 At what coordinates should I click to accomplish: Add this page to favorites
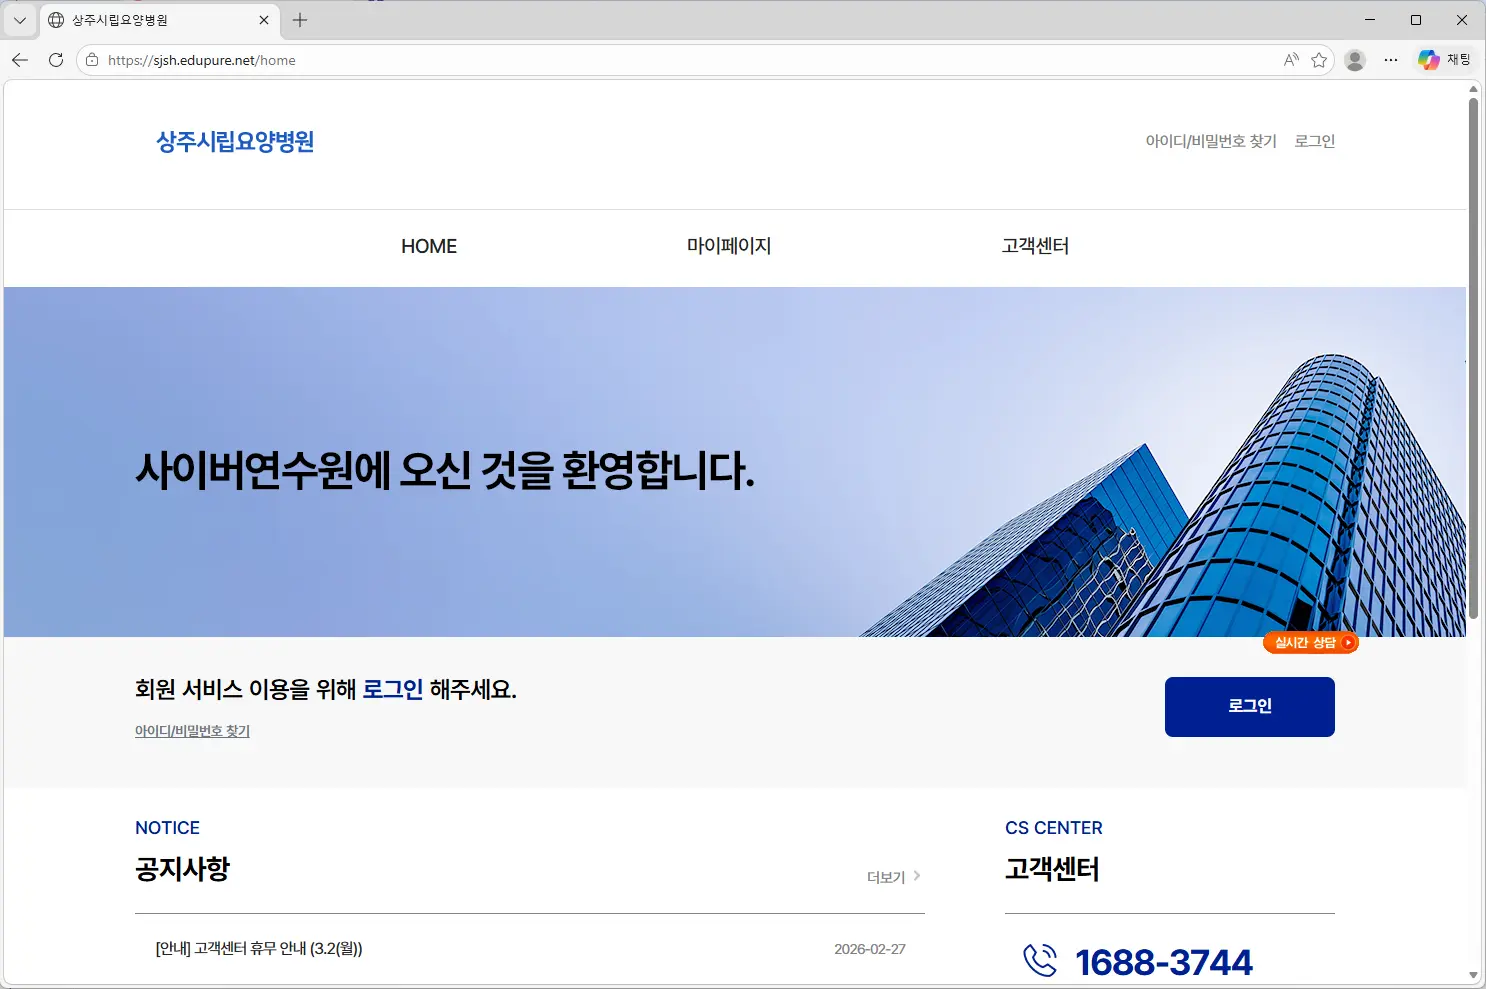click(x=1320, y=60)
